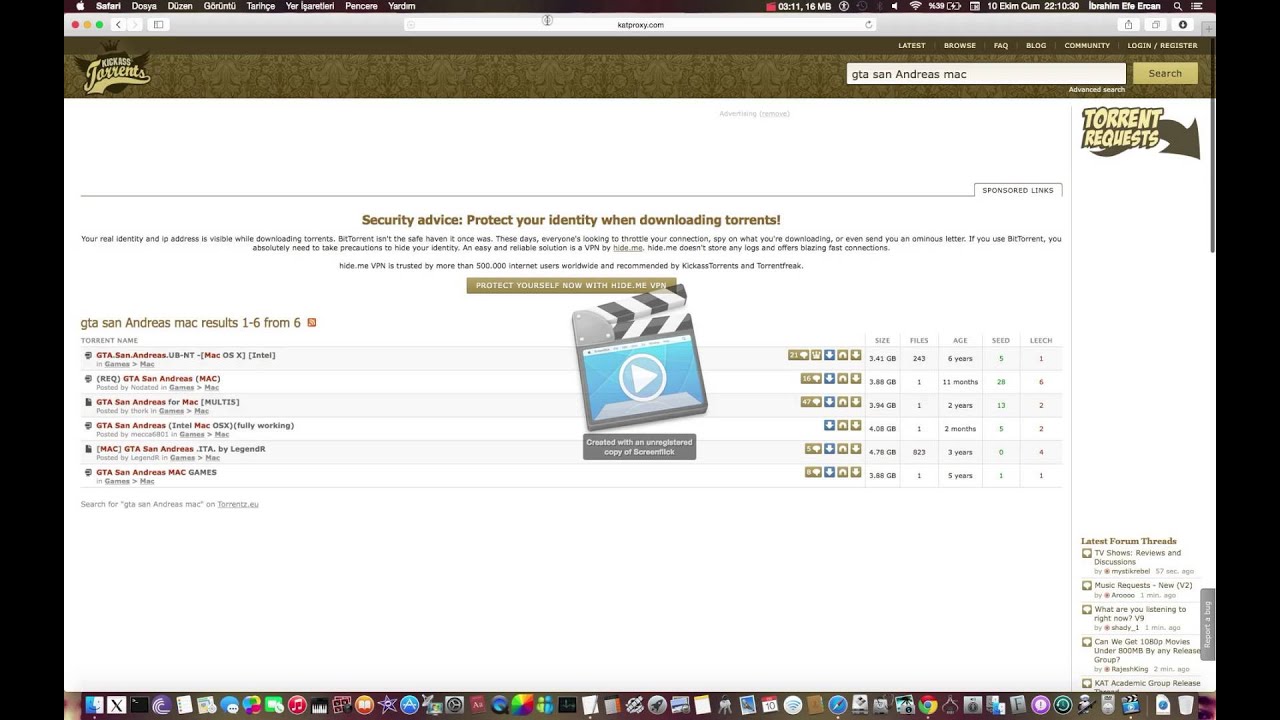Click the magnet icon for GTA San Andreas MAC GAMES

[x=843, y=472]
